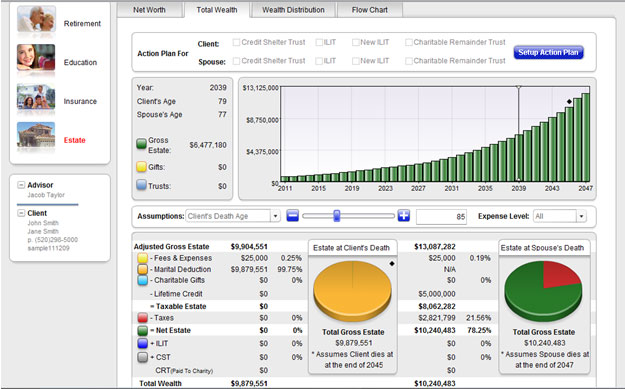This screenshot has height=389, width=625.
Task: Click the green Gross Estate legend icon
Action: tap(142, 144)
